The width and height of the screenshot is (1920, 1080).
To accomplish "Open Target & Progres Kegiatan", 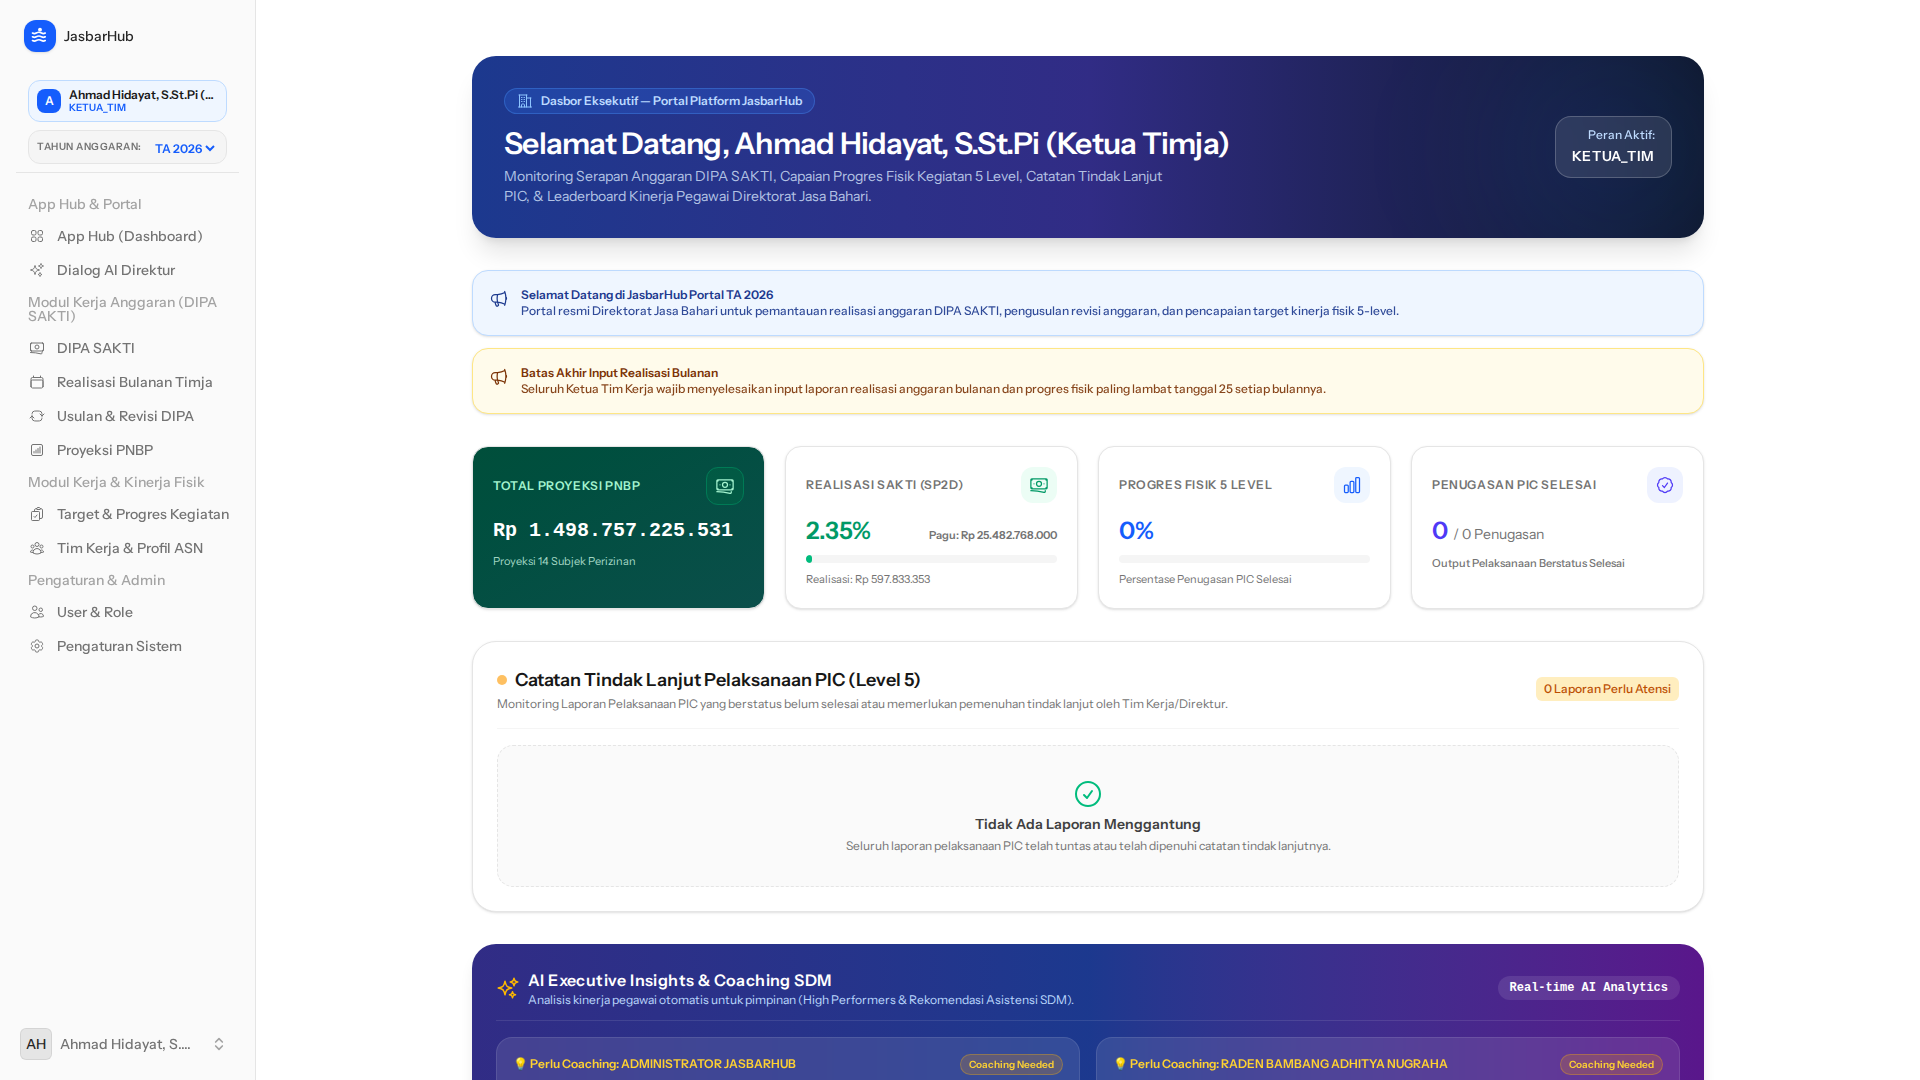I will tap(128, 514).
